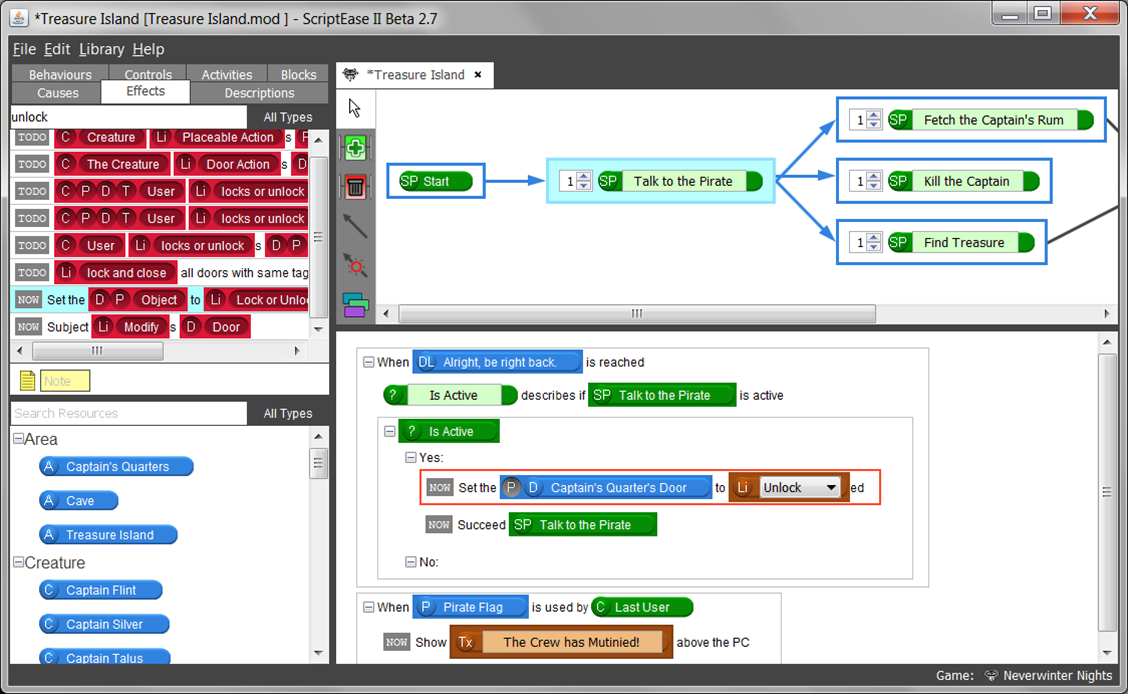Switch to the Controls tab

pyautogui.click(x=147, y=73)
